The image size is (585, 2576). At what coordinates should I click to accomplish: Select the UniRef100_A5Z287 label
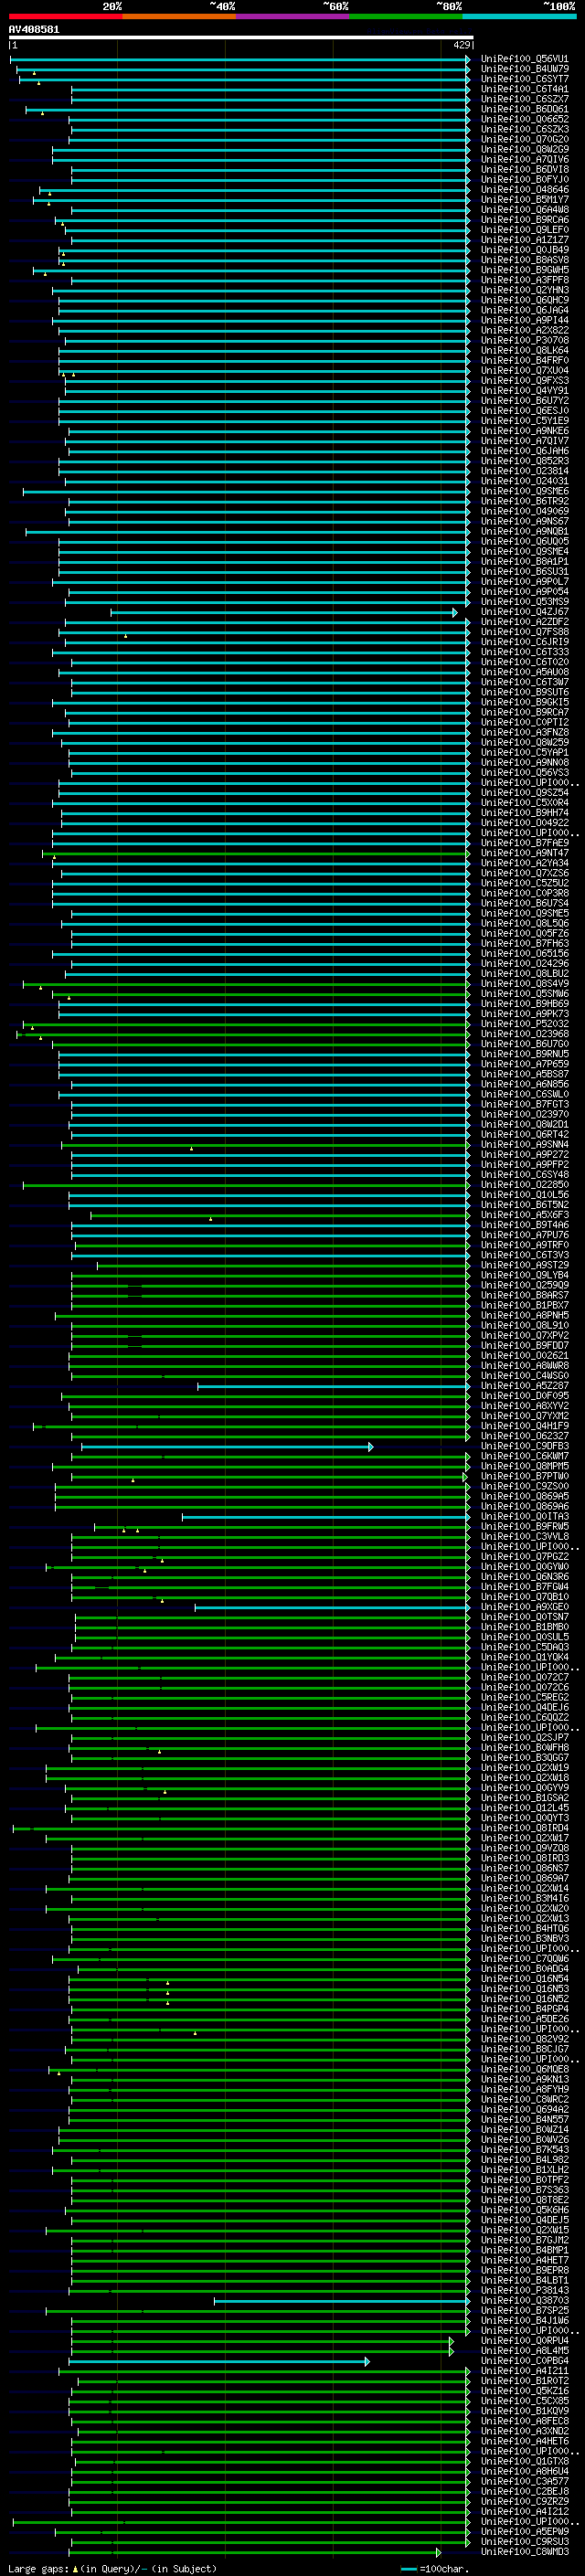point(525,1386)
